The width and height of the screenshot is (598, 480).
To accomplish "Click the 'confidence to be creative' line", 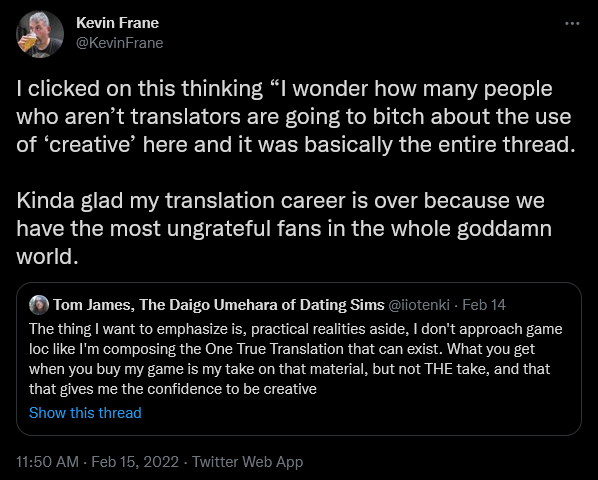I will tap(173, 389).
